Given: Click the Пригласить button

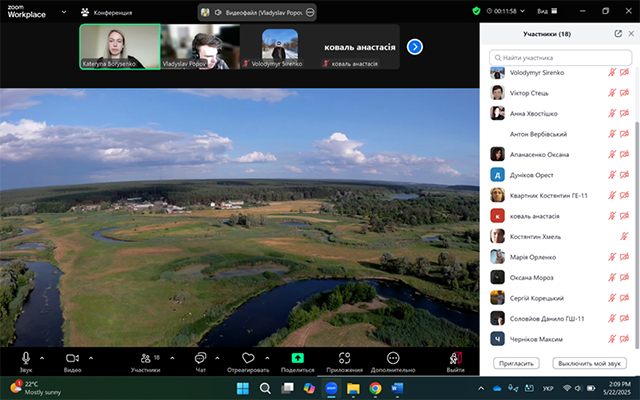Looking at the screenshot, I should pos(517,363).
